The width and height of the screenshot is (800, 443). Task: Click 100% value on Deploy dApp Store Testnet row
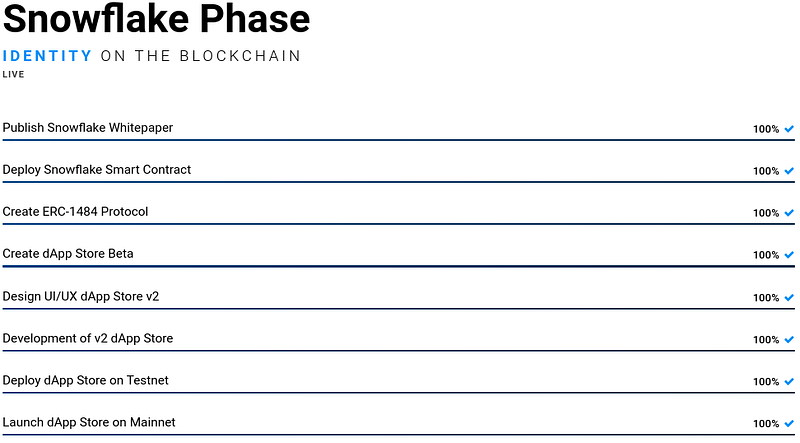click(x=766, y=382)
